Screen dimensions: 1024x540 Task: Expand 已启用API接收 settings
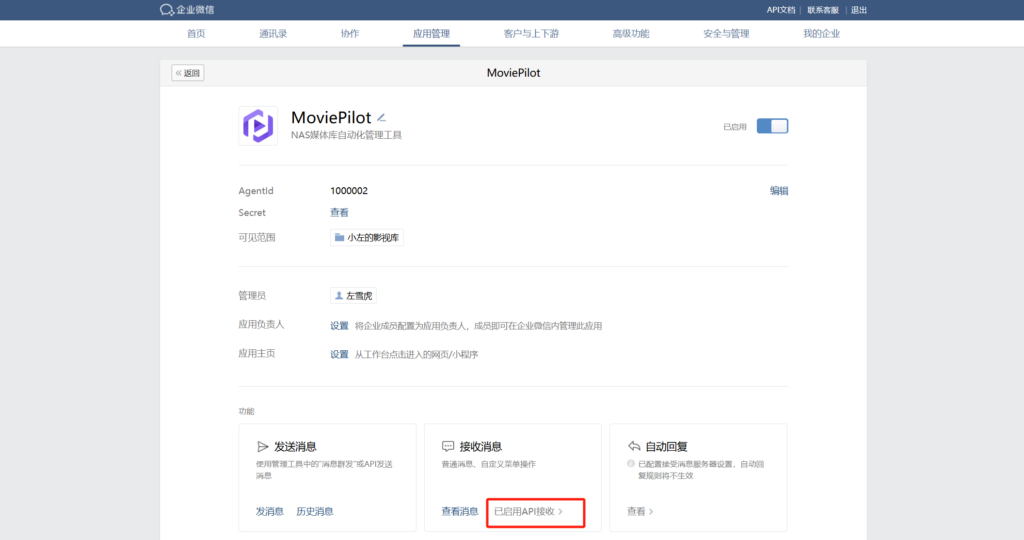pyautogui.click(x=528, y=511)
